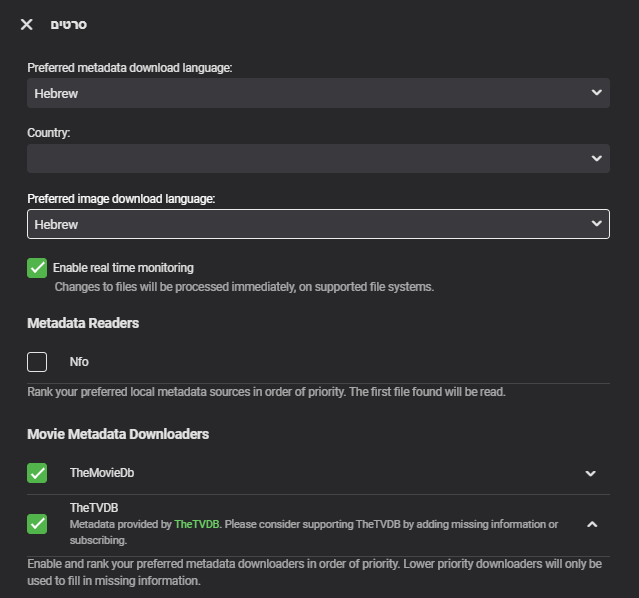
Task: Click the Country field's chevron arrow
Action: click(x=596, y=158)
